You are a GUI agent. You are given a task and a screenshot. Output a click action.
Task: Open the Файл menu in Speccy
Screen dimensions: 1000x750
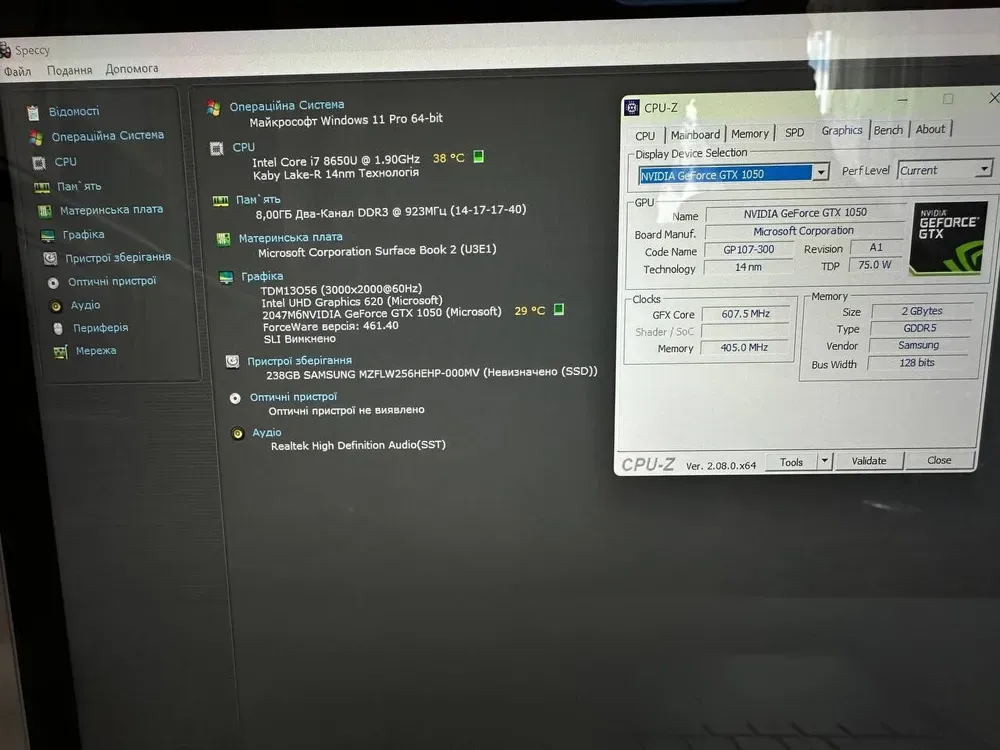[17, 71]
